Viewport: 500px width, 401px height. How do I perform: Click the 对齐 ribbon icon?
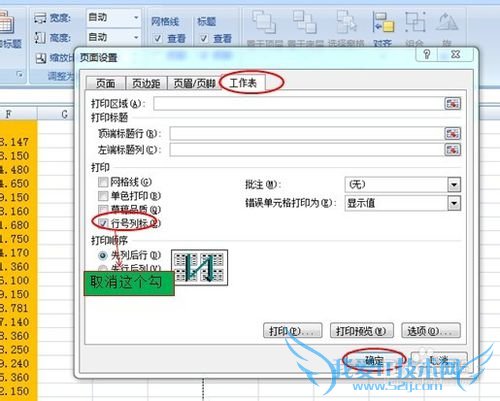coord(383,22)
